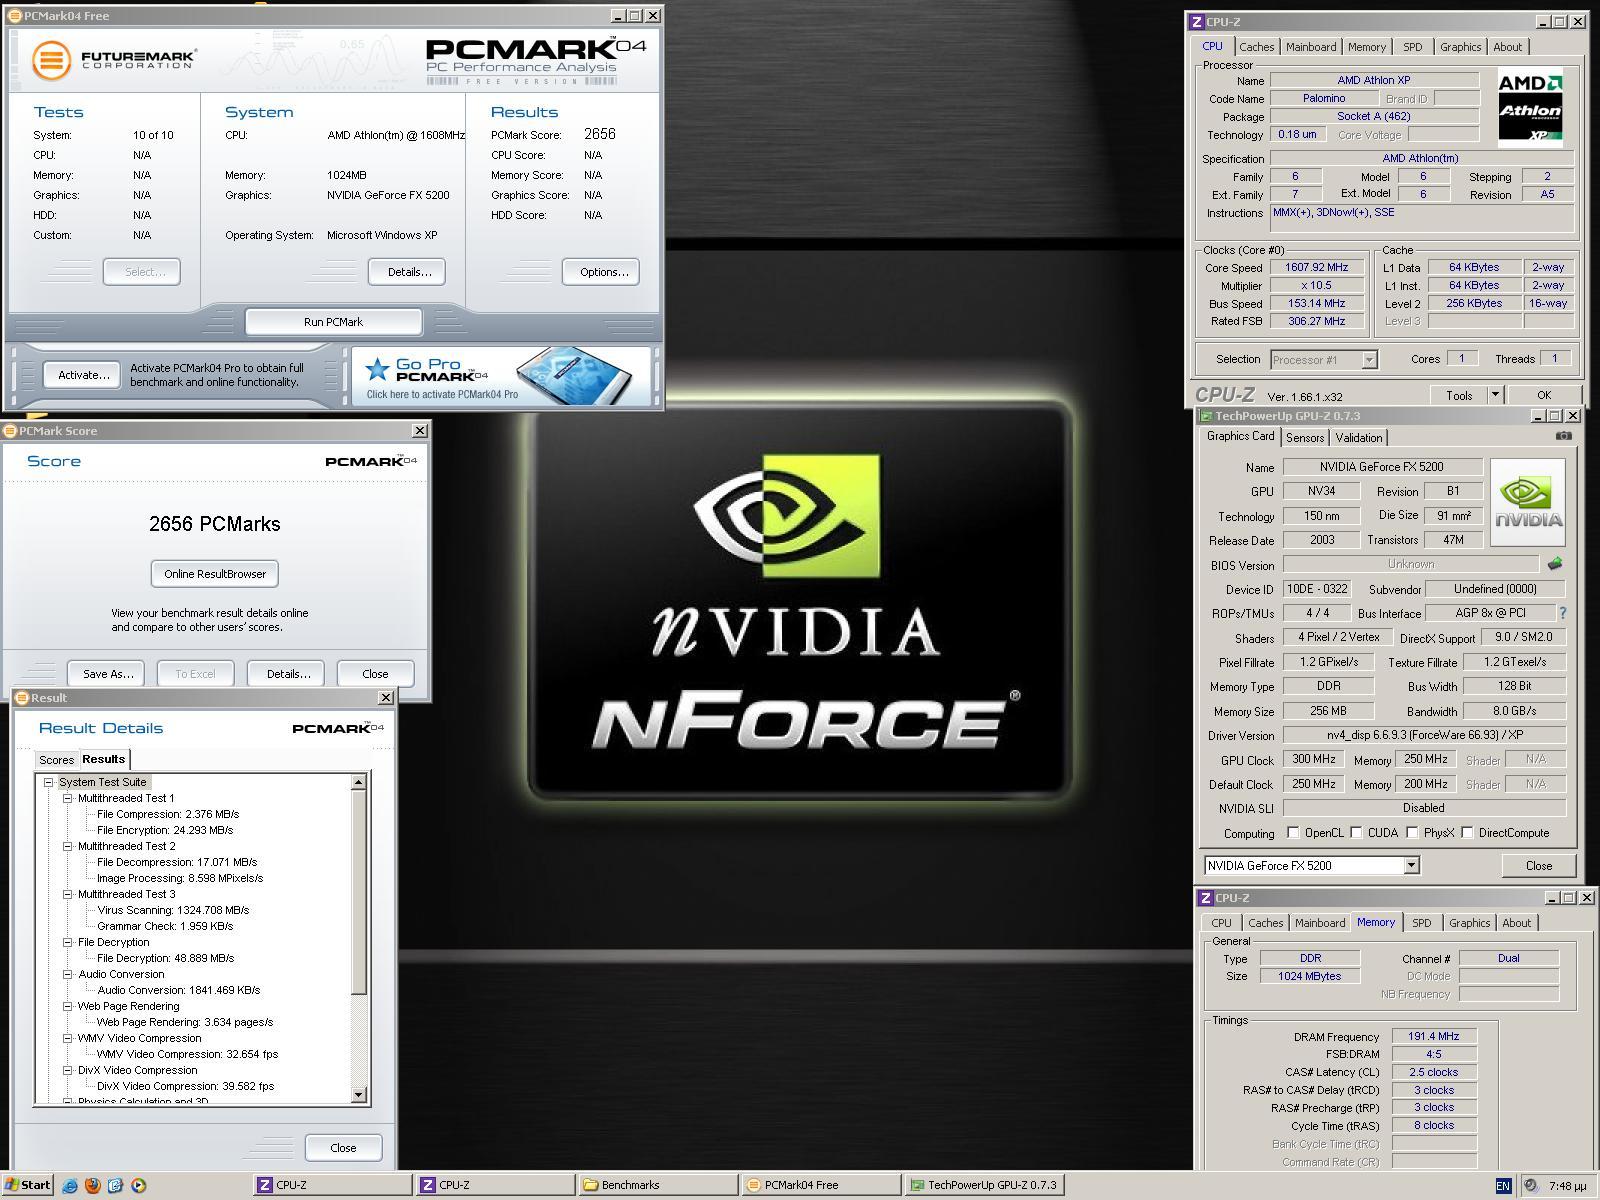
Task: Click the Futuremark Corporation logo
Action: [113, 60]
